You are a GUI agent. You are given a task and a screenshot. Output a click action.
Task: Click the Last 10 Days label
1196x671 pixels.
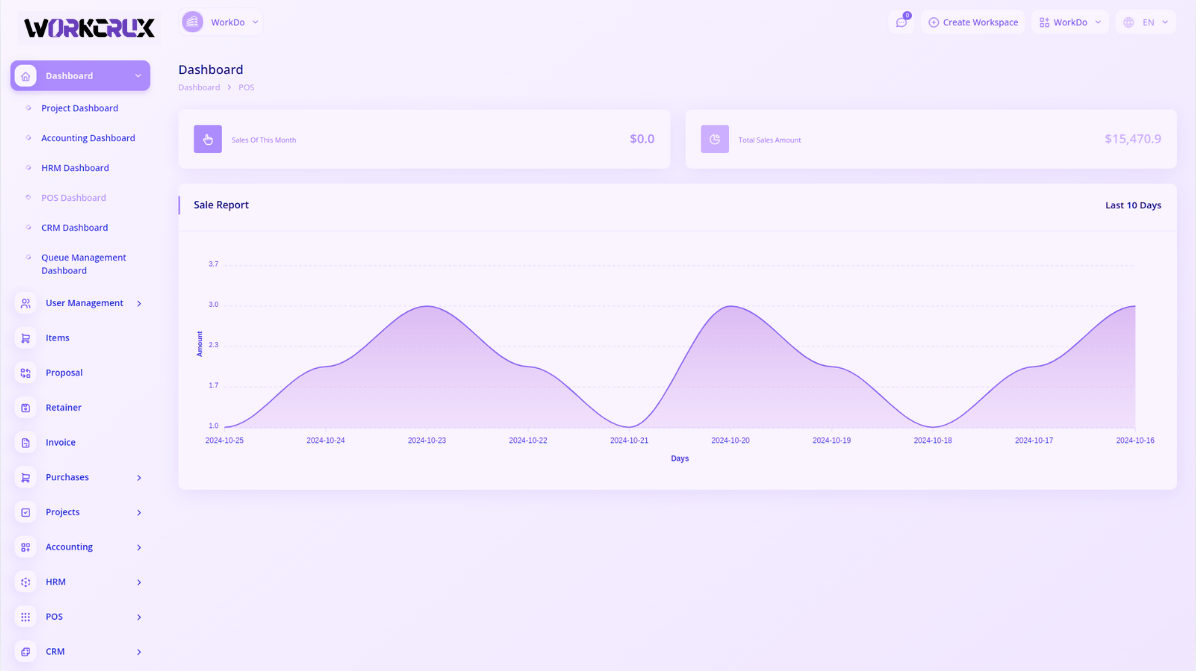click(x=1133, y=205)
